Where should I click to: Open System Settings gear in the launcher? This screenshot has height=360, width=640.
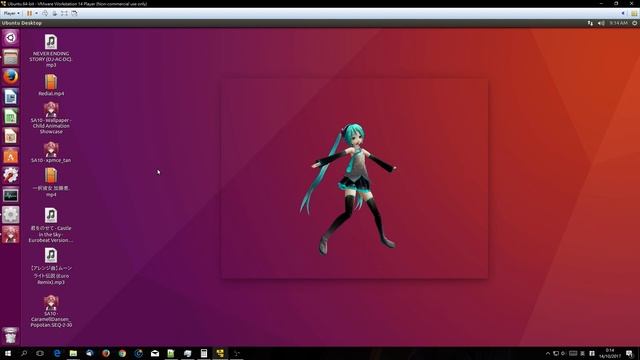tap(11, 215)
